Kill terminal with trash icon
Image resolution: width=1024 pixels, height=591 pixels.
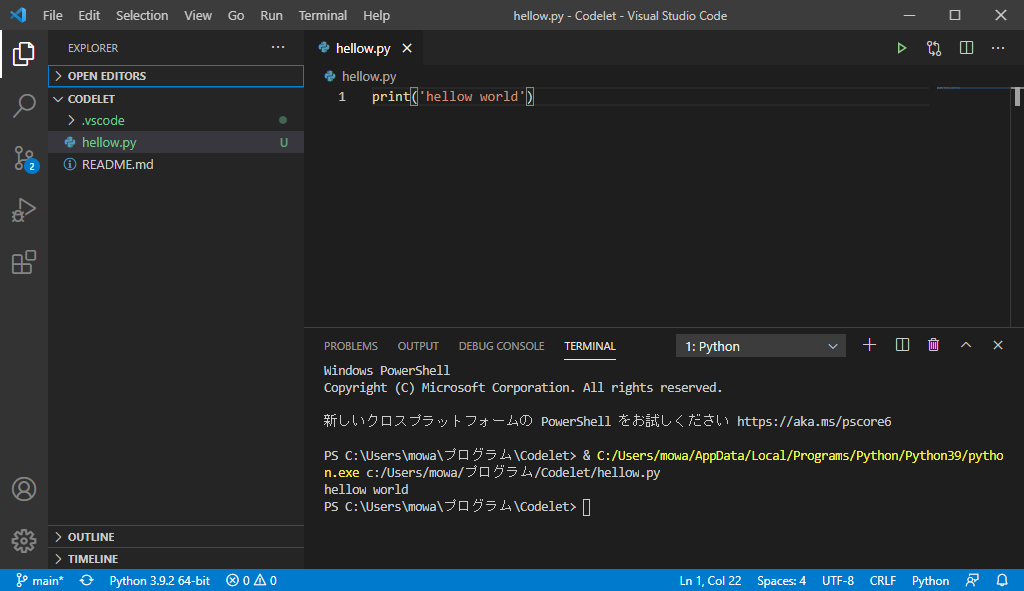click(934, 345)
